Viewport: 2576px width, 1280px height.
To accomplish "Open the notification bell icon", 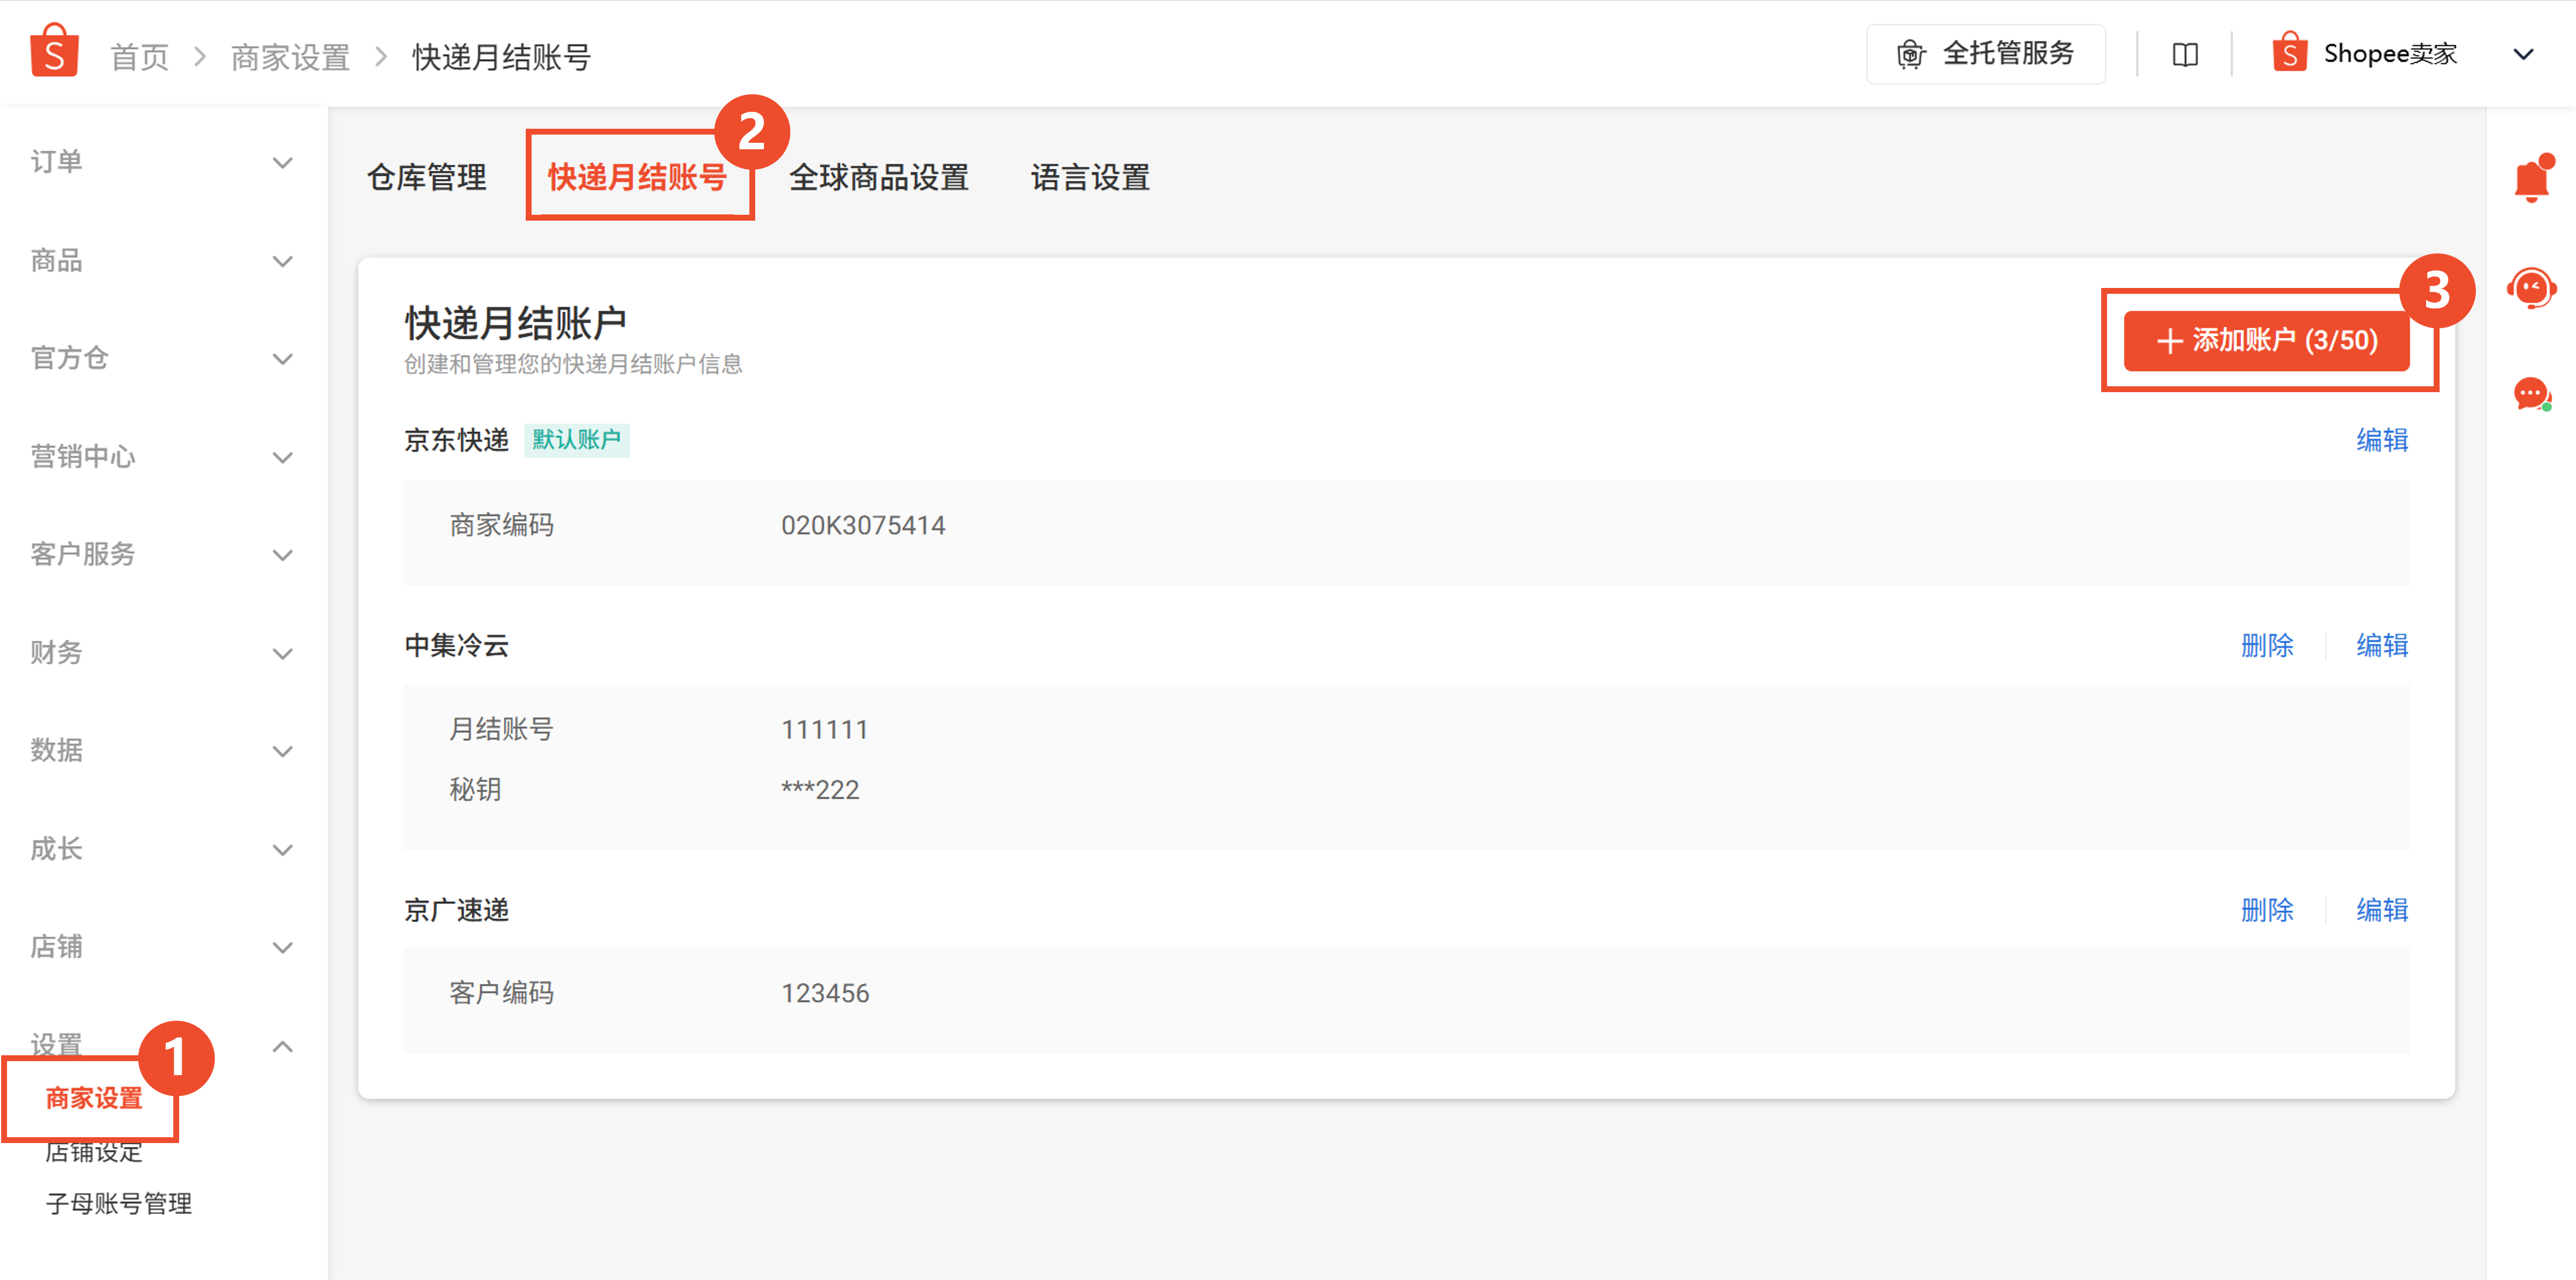I will point(2532,180).
